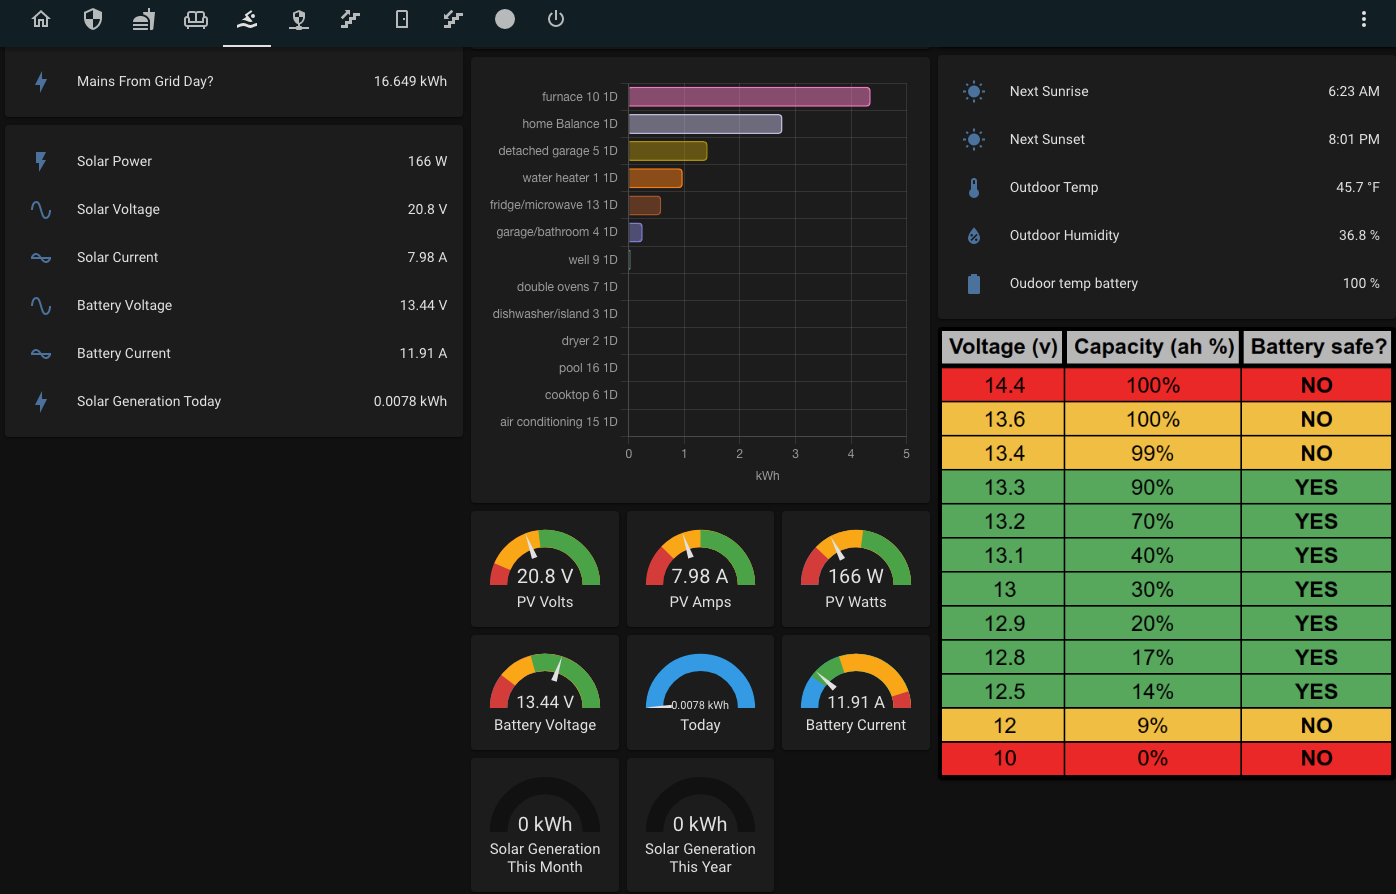The height and width of the screenshot is (894, 1396).
Task: Click the Battery Current gauge
Action: pyautogui.click(x=856, y=692)
